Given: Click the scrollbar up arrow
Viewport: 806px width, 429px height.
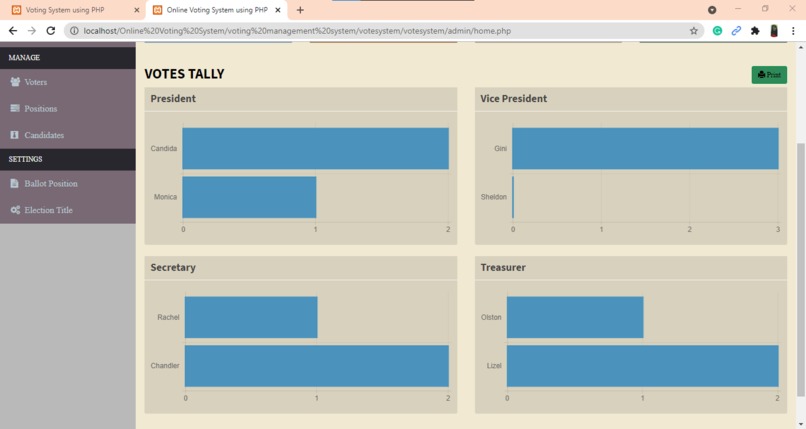Looking at the screenshot, I should click(x=800, y=47).
